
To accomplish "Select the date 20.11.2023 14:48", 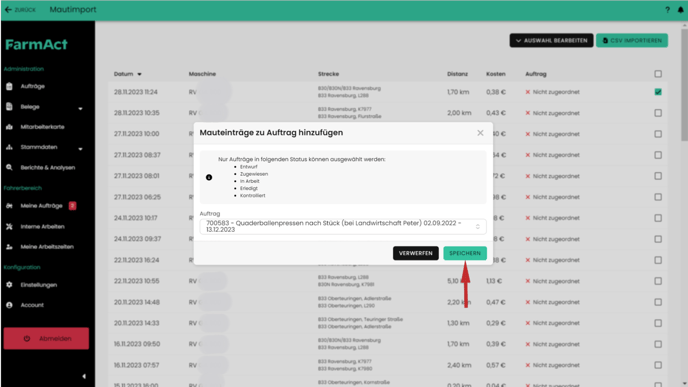I will point(137,302).
